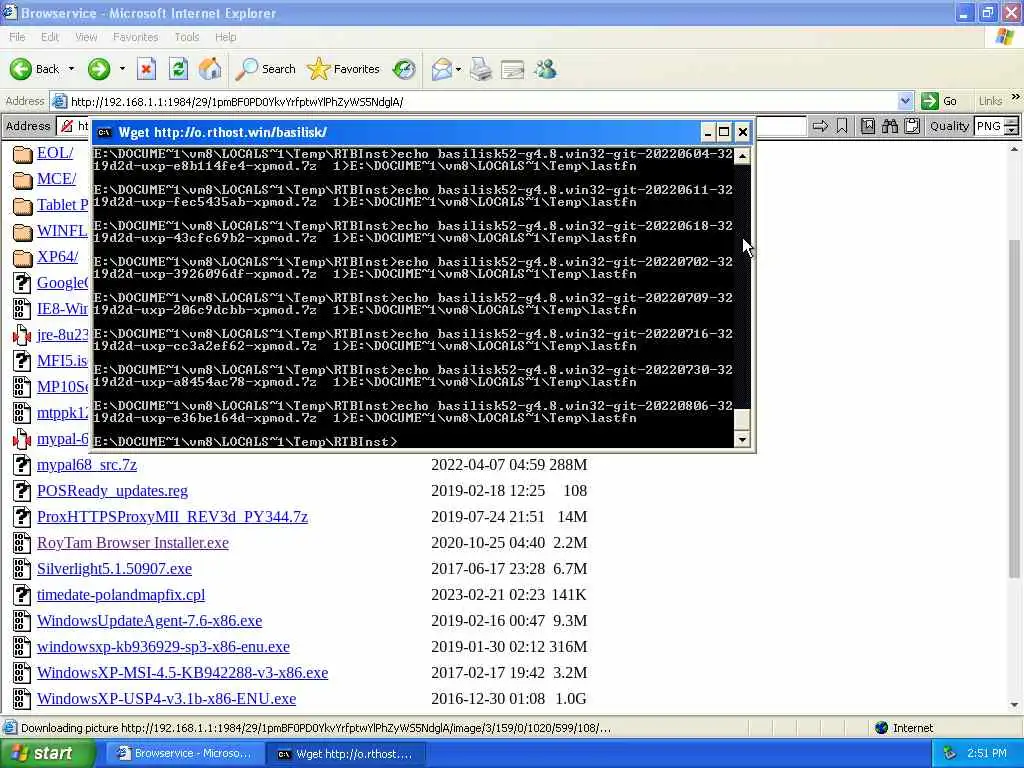Image resolution: width=1024 pixels, height=768 pixels.
Task: Stop page loading with the red X icon
Action: (146, 69)
